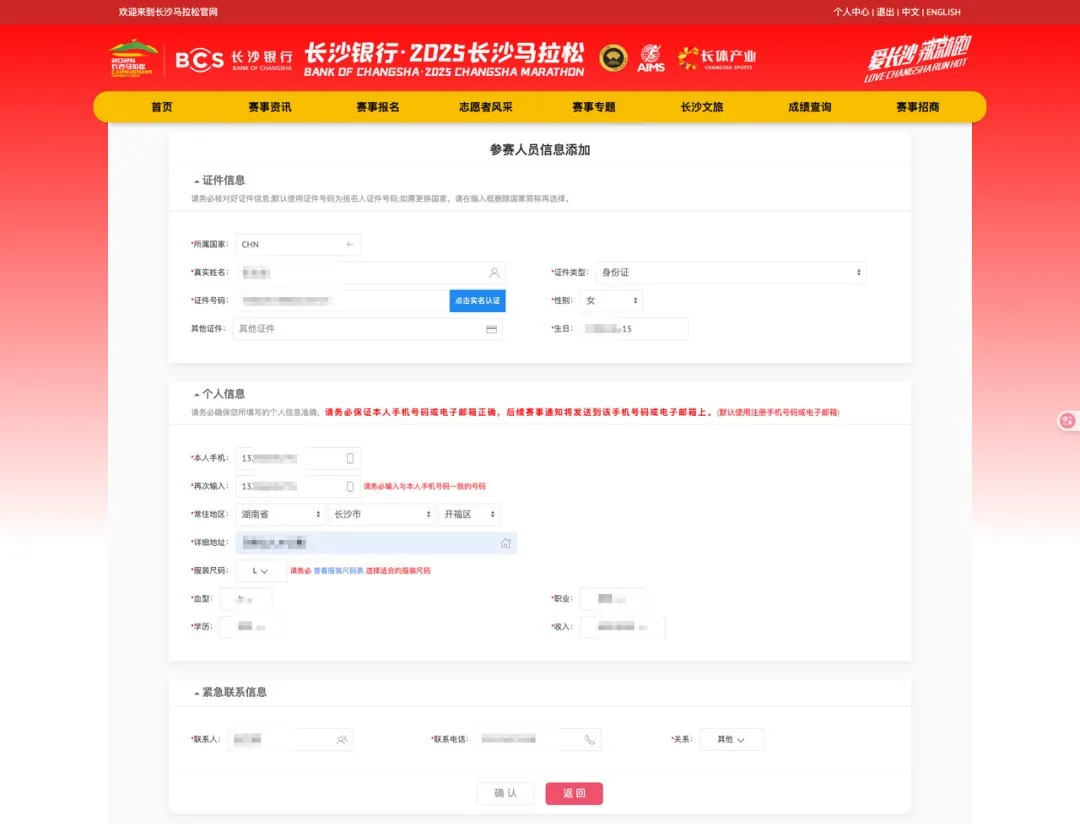The image size is (1080, 824).
Task: Click the 欢迎来到长沙马拉松官网 welcome text
Action: pyautogui.click(x=168, y=12)
